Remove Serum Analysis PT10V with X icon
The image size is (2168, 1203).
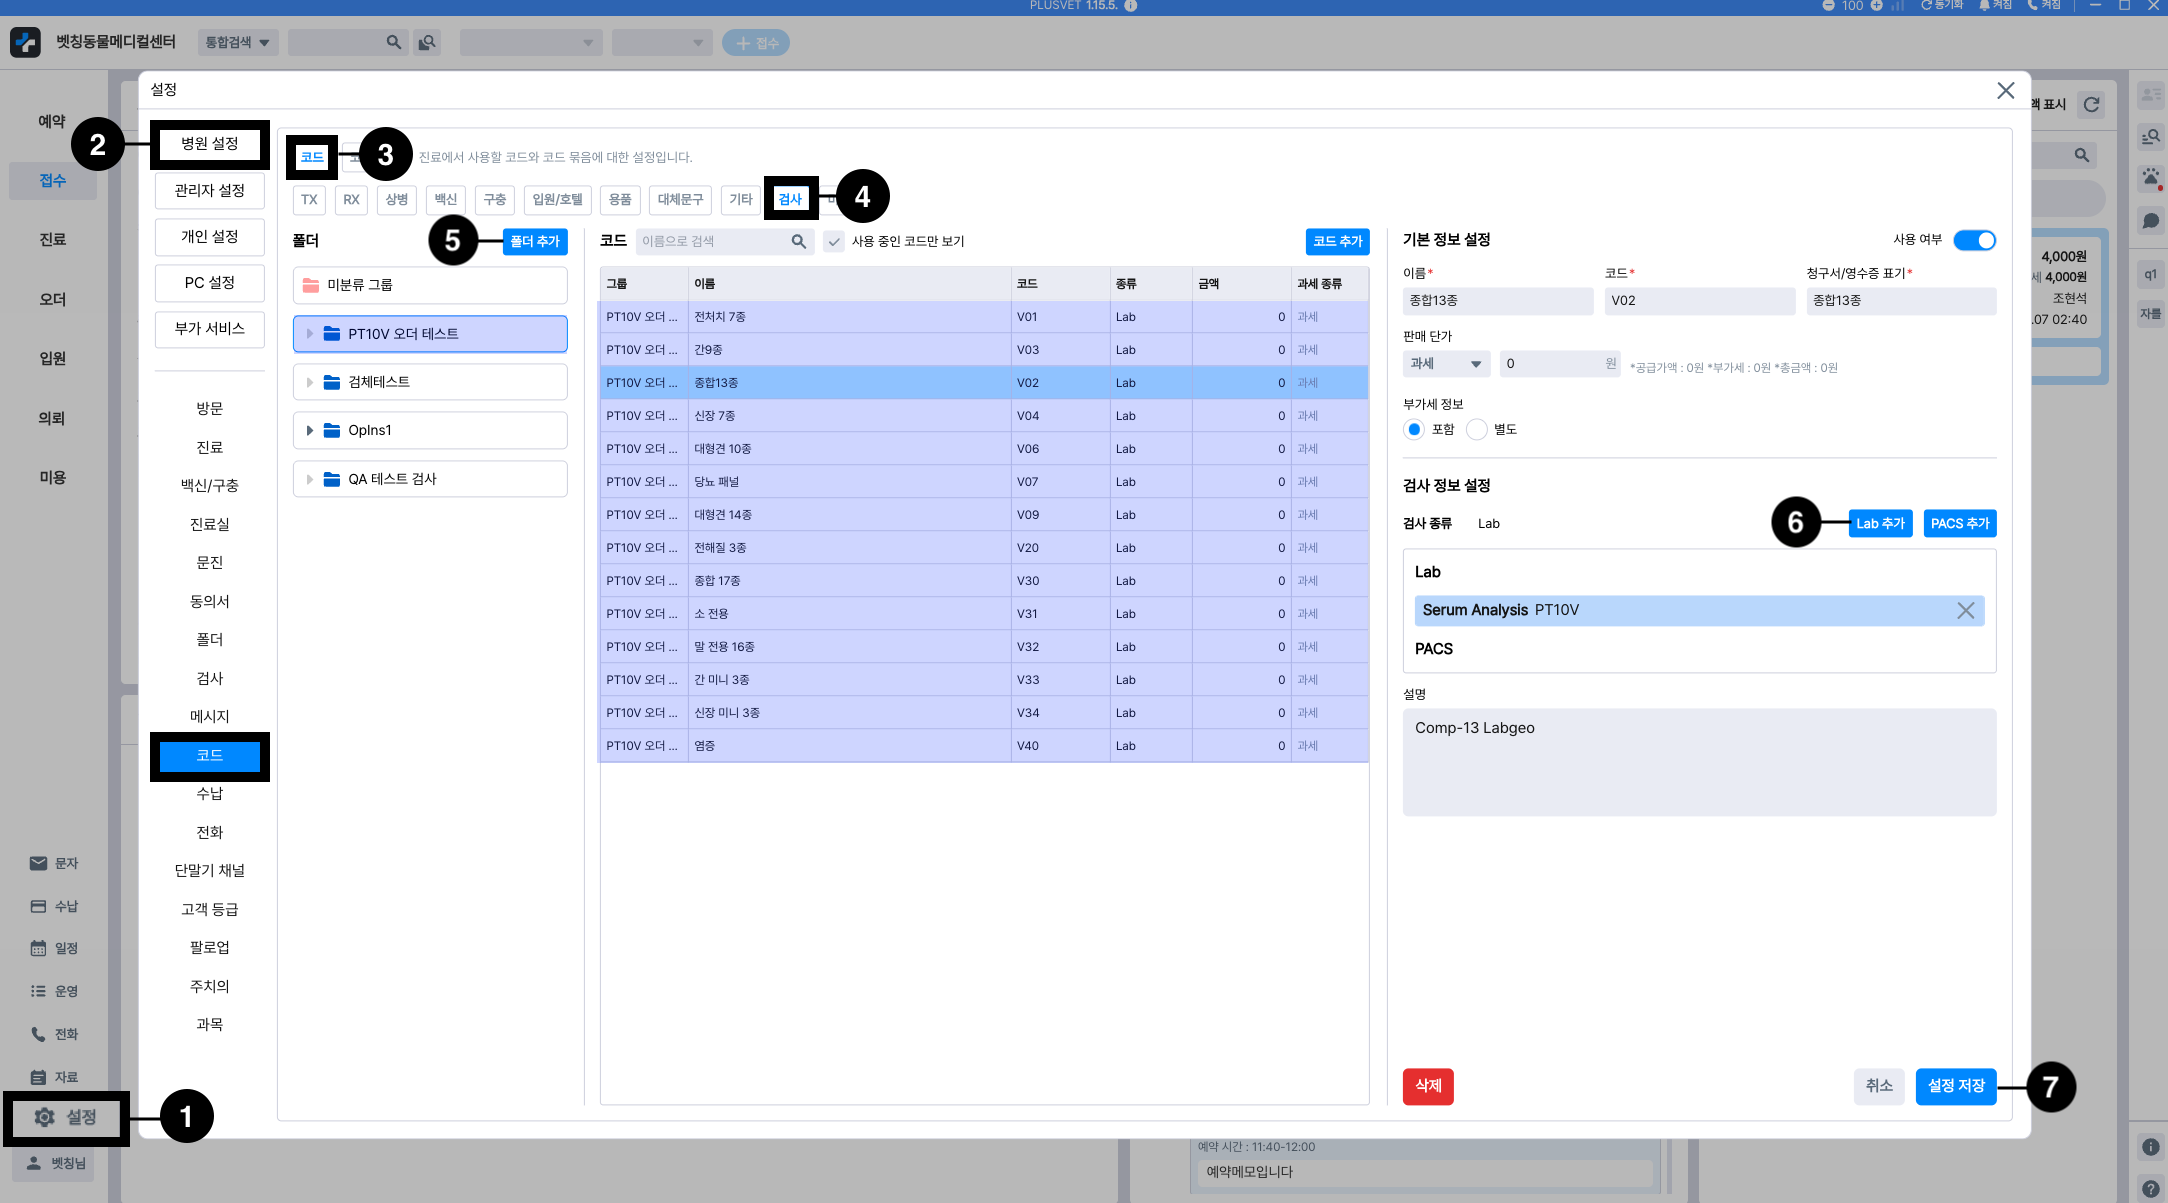click(x=1965, y=610)
